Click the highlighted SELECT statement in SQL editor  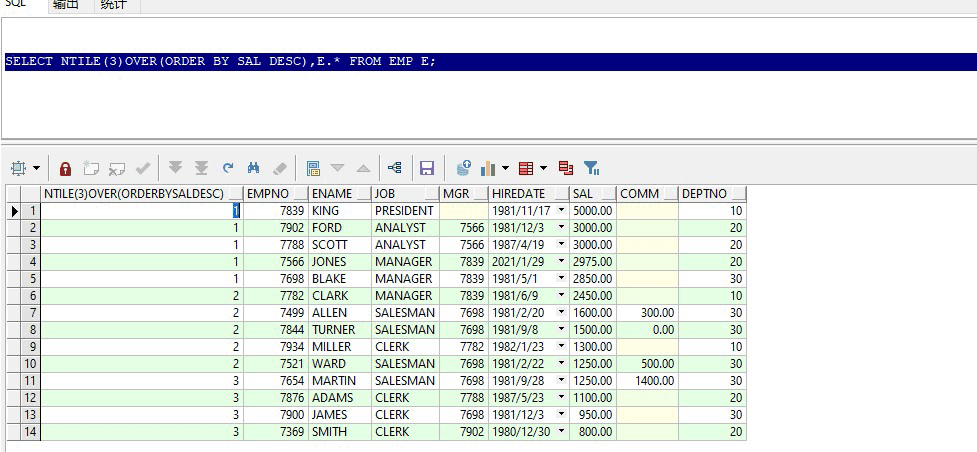coord(220,62)
